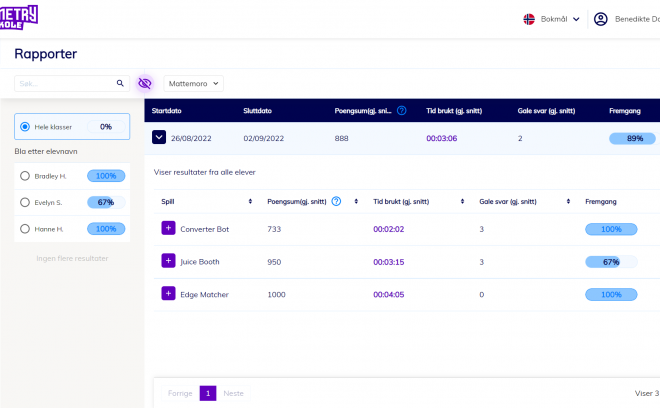Click the Edge Matcher game name
Viewport: 660px width, 408px height.
point(204,294)
